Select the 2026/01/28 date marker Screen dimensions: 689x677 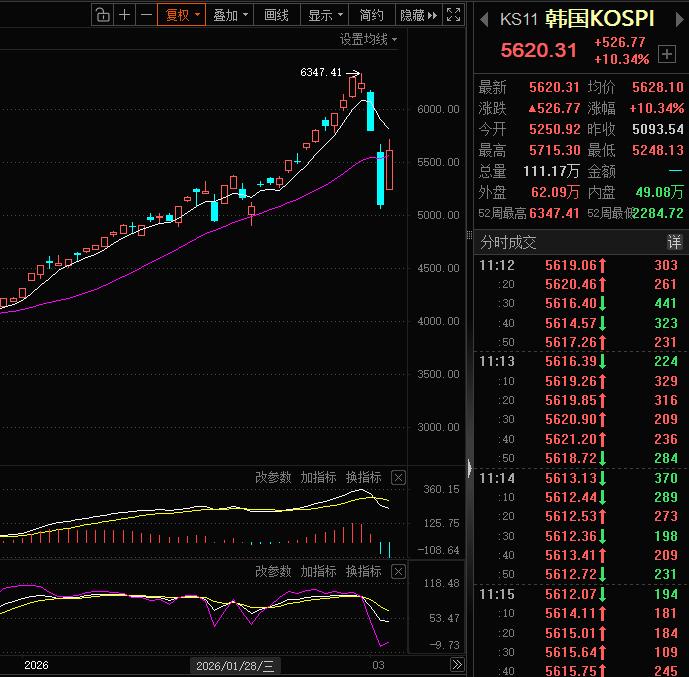(x=235, y=666)
